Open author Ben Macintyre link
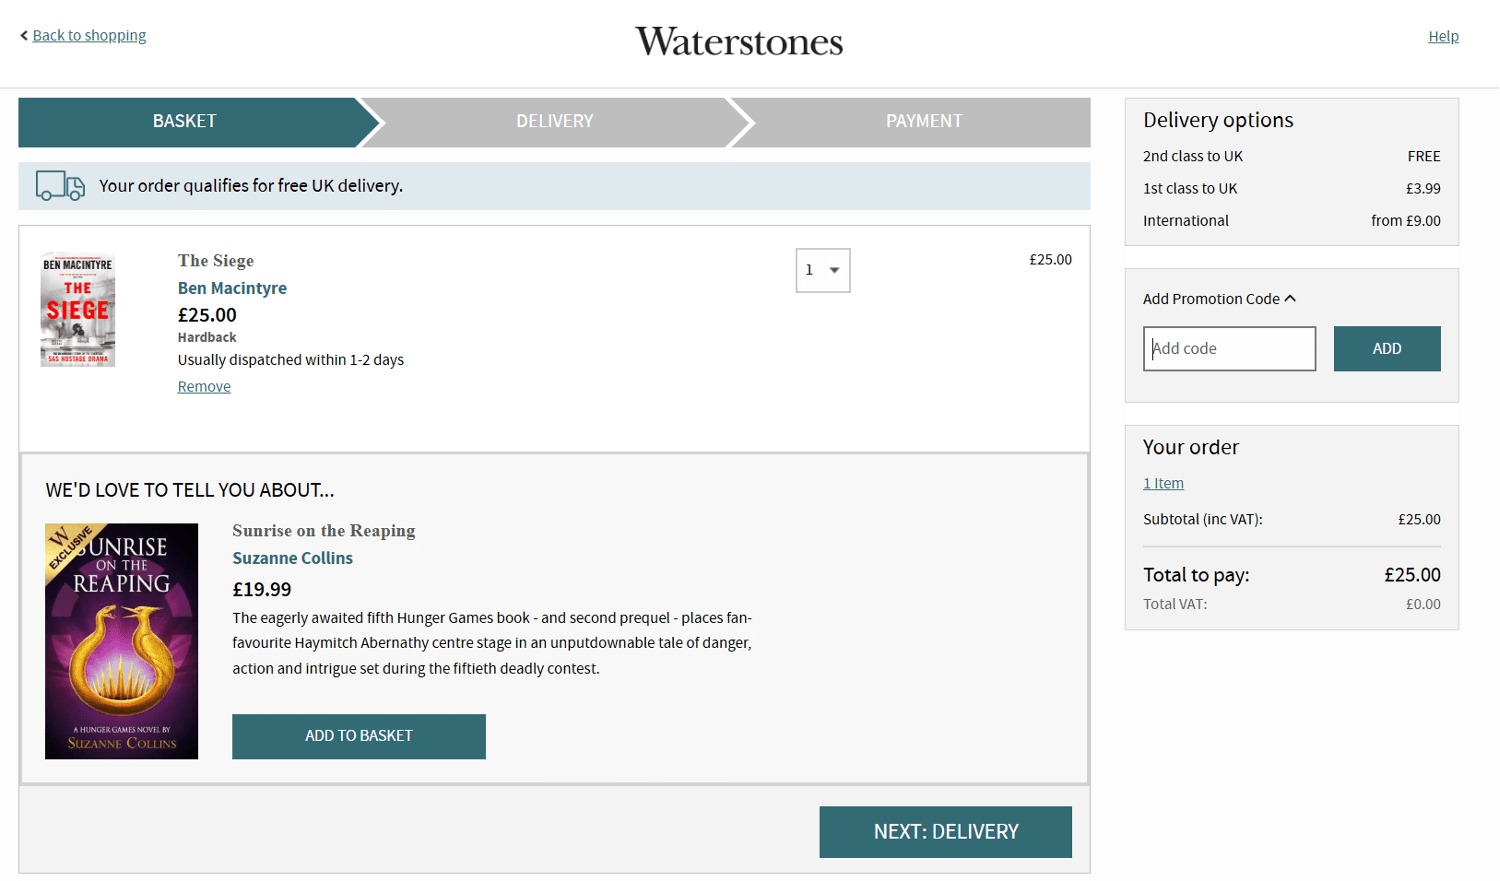 pos(232,288)
